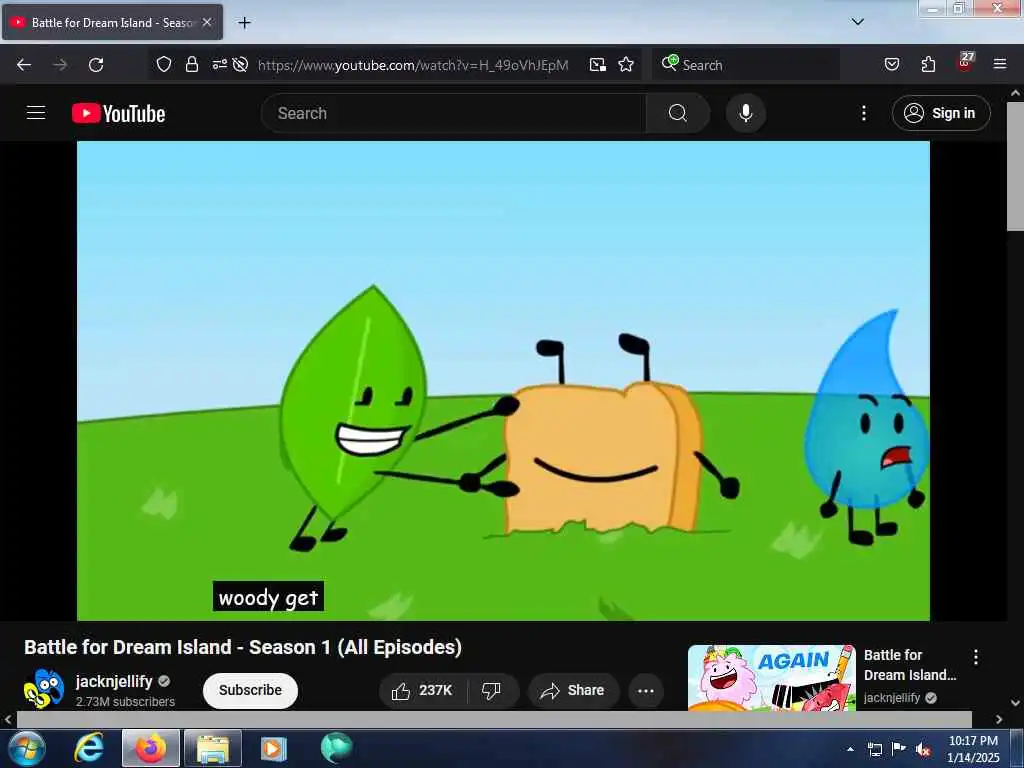Click the 2.73M subscribers text

pyautogui.click(x=125, y=701)
